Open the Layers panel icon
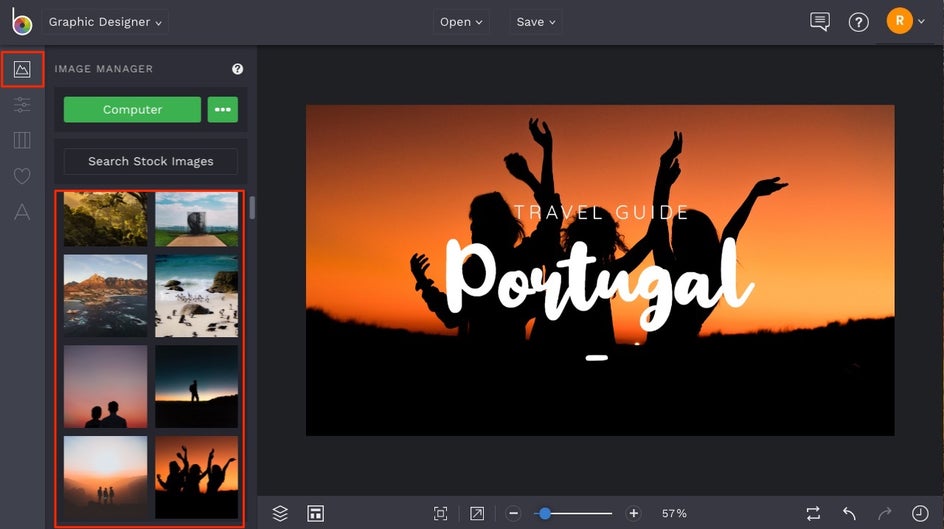The width and height of the screenshot is (944, 529). pos(280,513)
